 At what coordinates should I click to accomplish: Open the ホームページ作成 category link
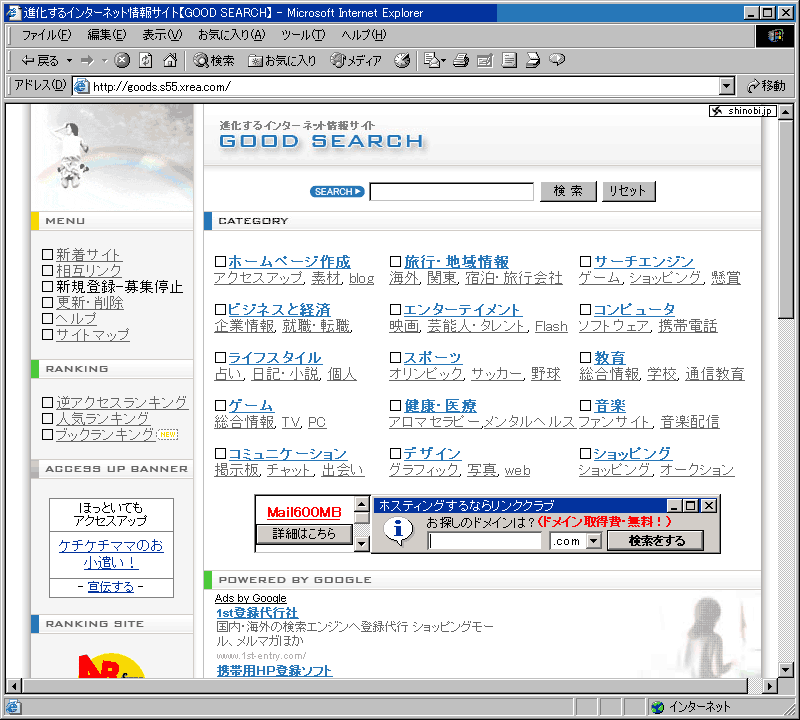[x=289, y=262]
